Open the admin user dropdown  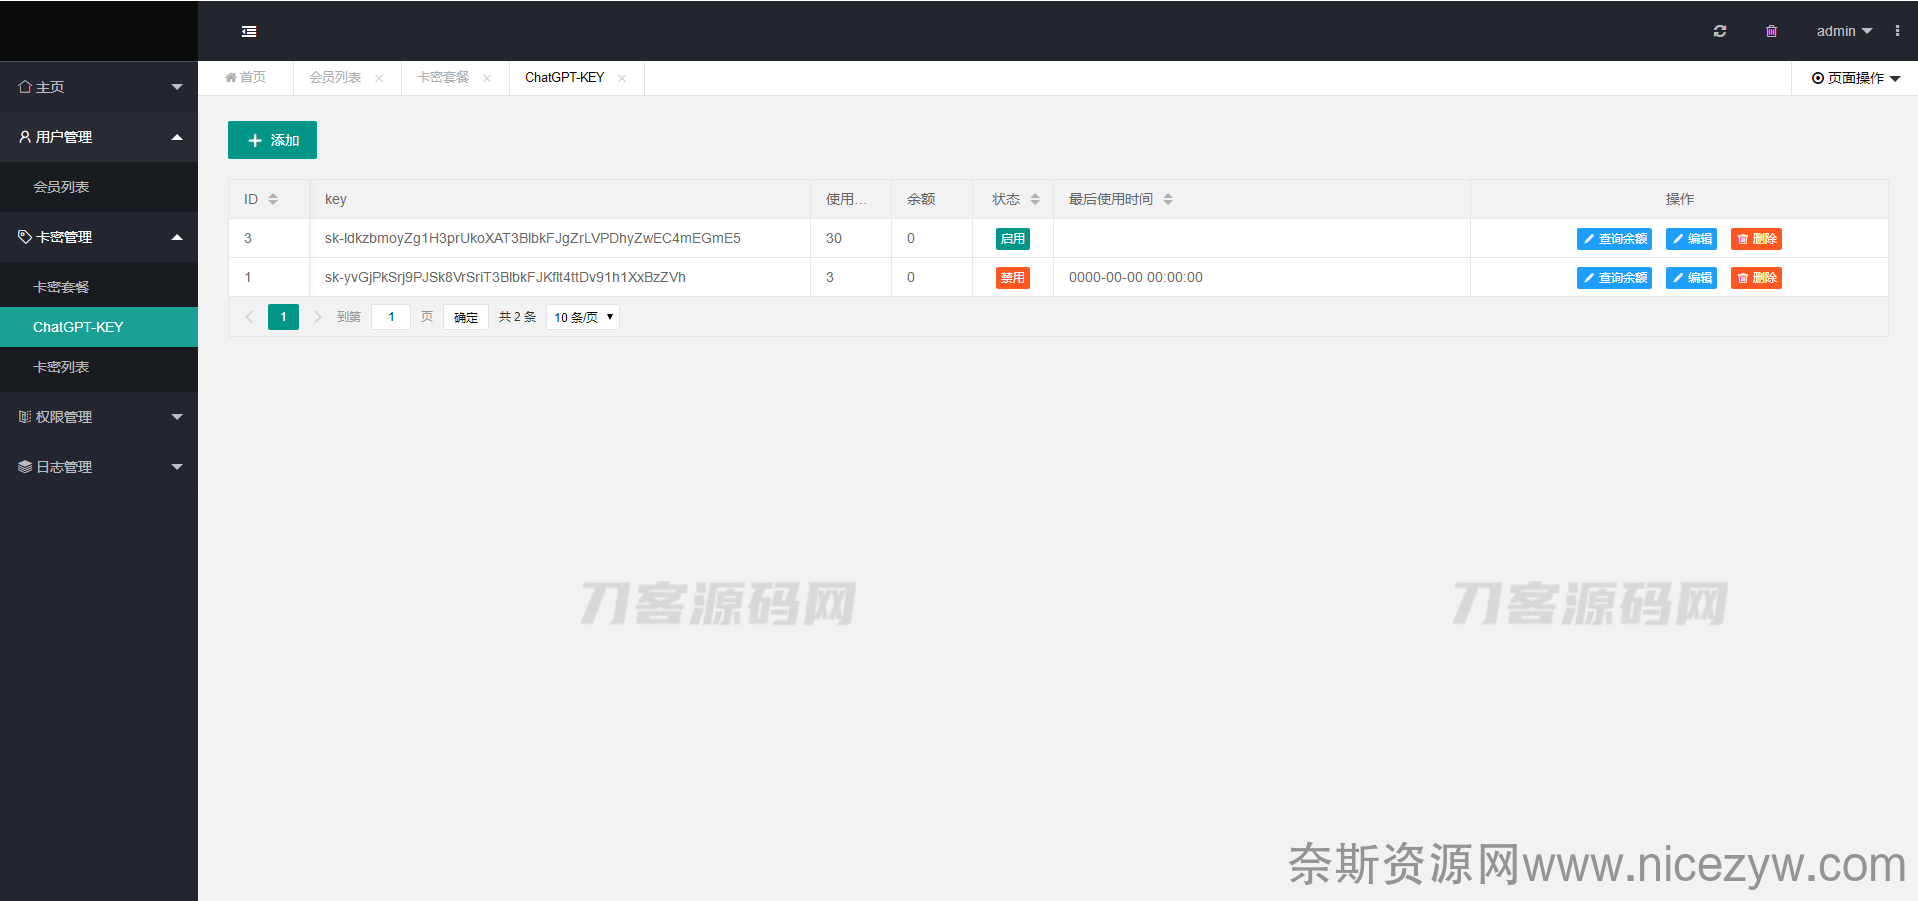(1844, 31)
